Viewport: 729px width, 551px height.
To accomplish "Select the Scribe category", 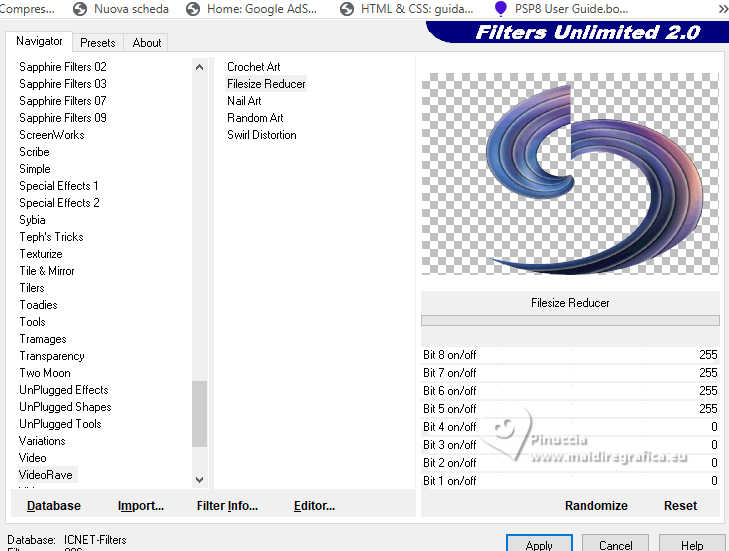I will pyautogui.click(x=34, y=152).
